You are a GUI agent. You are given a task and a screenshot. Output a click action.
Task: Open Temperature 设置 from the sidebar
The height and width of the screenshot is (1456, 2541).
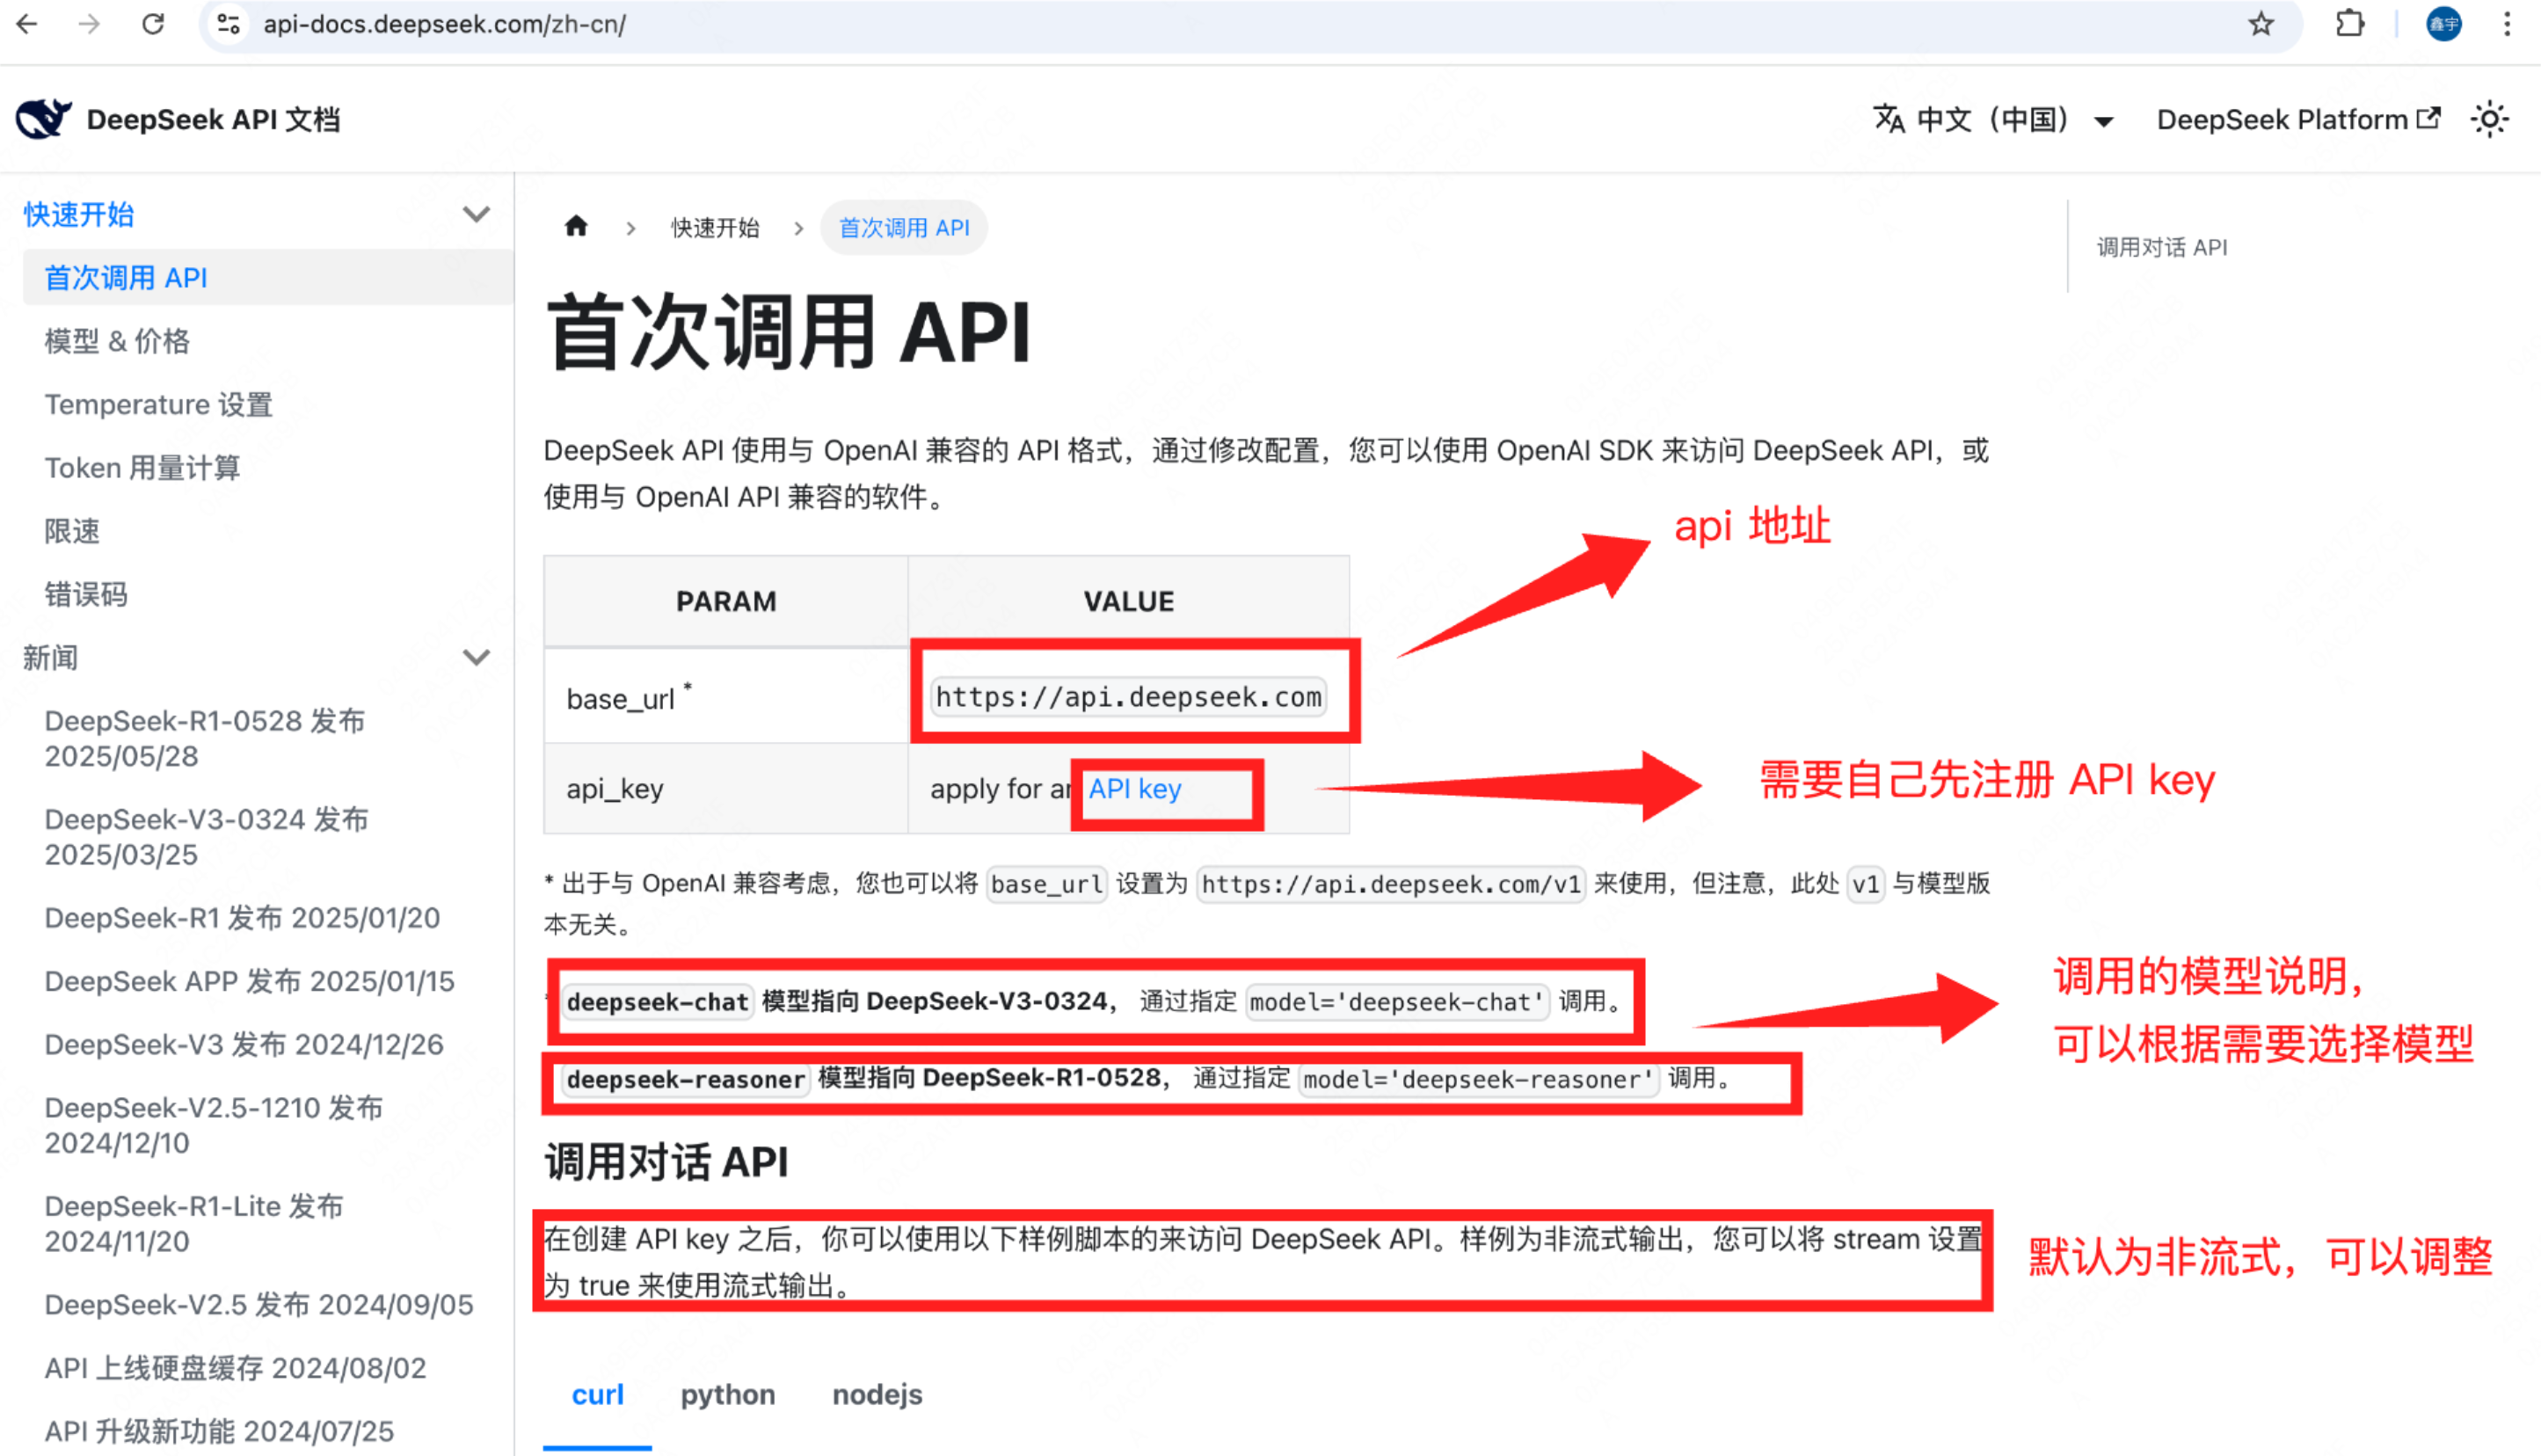click(157, 404)
